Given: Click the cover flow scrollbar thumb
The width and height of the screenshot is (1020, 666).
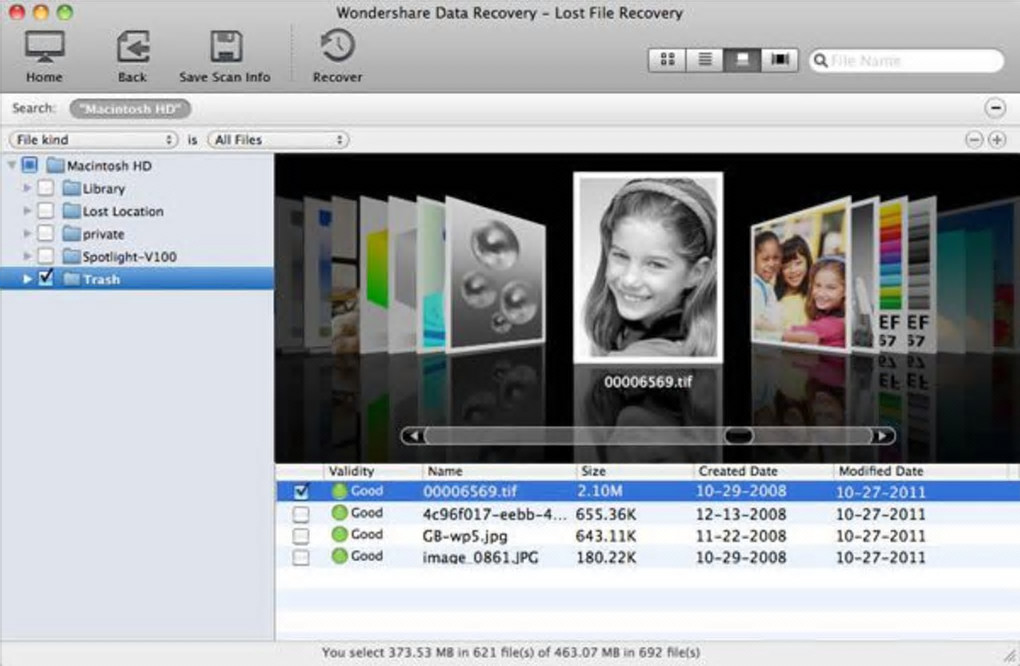Looking at the screenshot, I should click(x=738, y=436).
